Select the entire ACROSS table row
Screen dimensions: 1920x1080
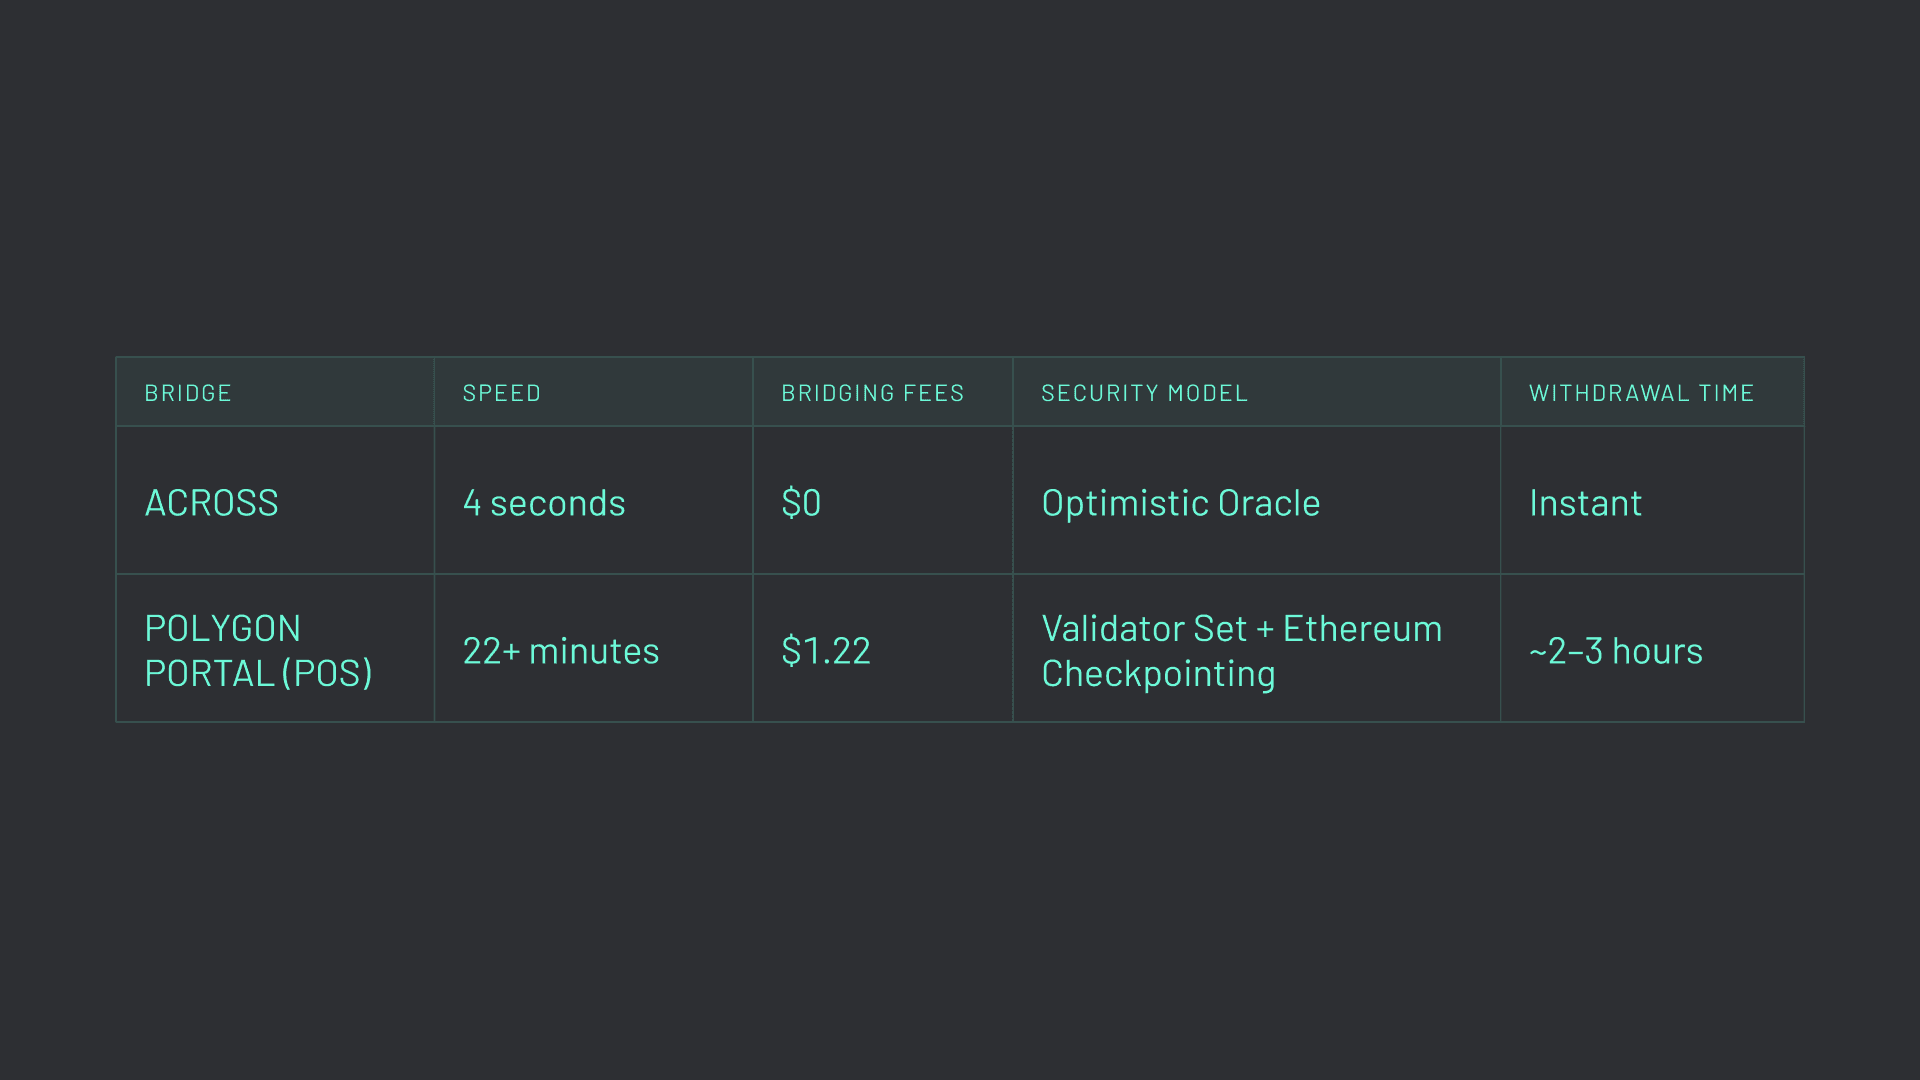[x=960, y=500]
